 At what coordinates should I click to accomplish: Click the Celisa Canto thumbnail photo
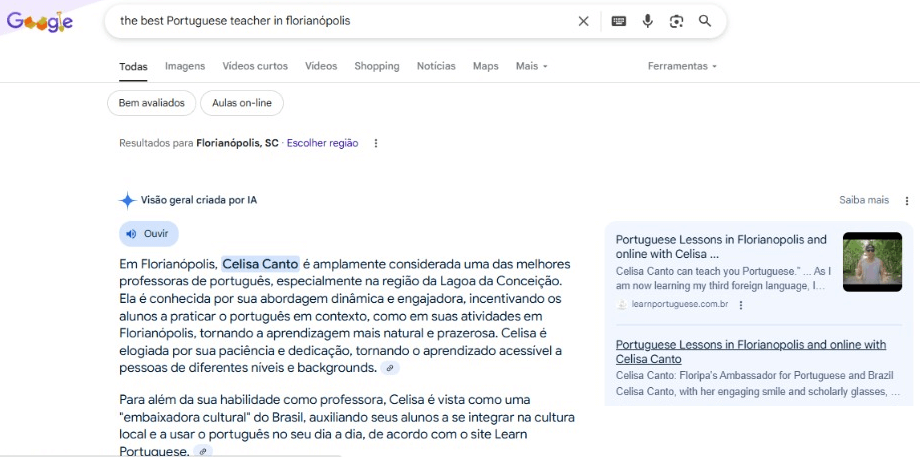pyautogui.click(x=872, y=262)
